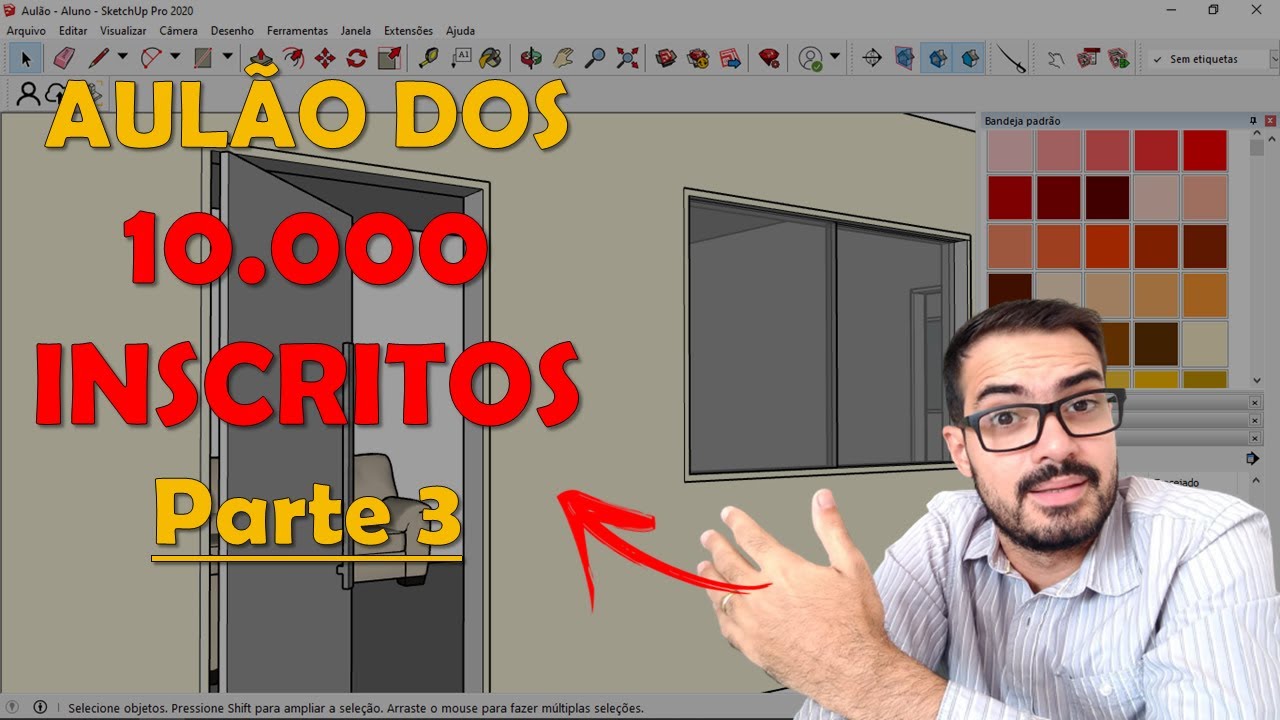1280x720 pixels.
Task: Click materials list scroll down arrow
Action: pyautogui.click(x=1257, y=380)
